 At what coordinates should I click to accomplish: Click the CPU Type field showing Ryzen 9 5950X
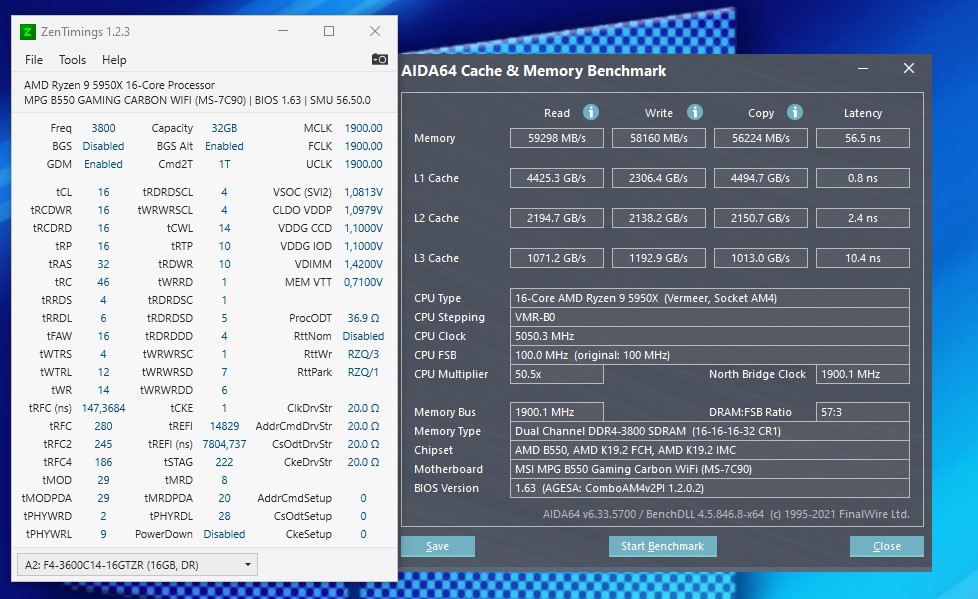tap(710, 298)
